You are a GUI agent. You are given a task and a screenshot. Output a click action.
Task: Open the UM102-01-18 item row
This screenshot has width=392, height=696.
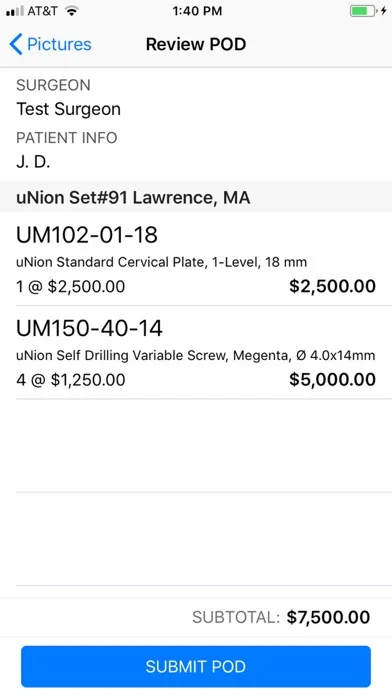click(x=196, y=259)
